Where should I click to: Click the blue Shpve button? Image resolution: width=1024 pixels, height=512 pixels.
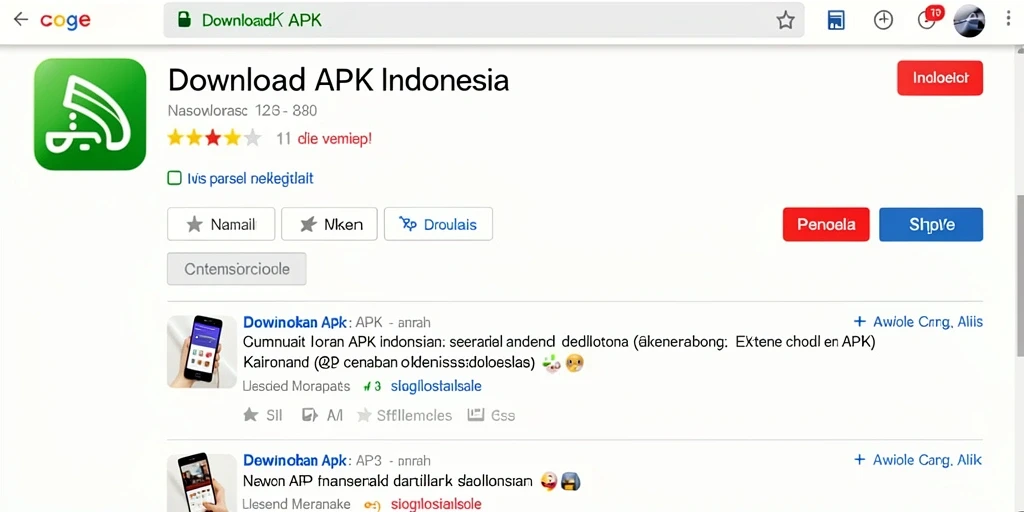[931, 225]
